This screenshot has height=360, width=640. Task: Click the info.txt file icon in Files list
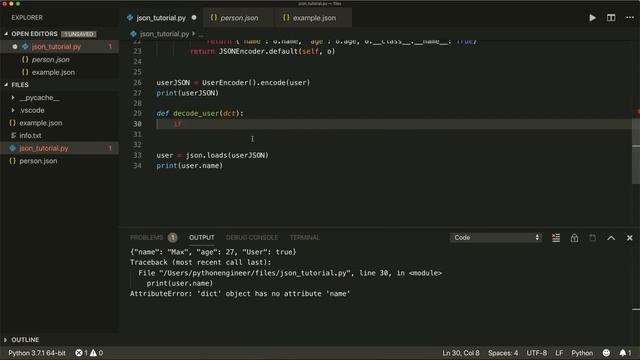(x=13, y=136)
